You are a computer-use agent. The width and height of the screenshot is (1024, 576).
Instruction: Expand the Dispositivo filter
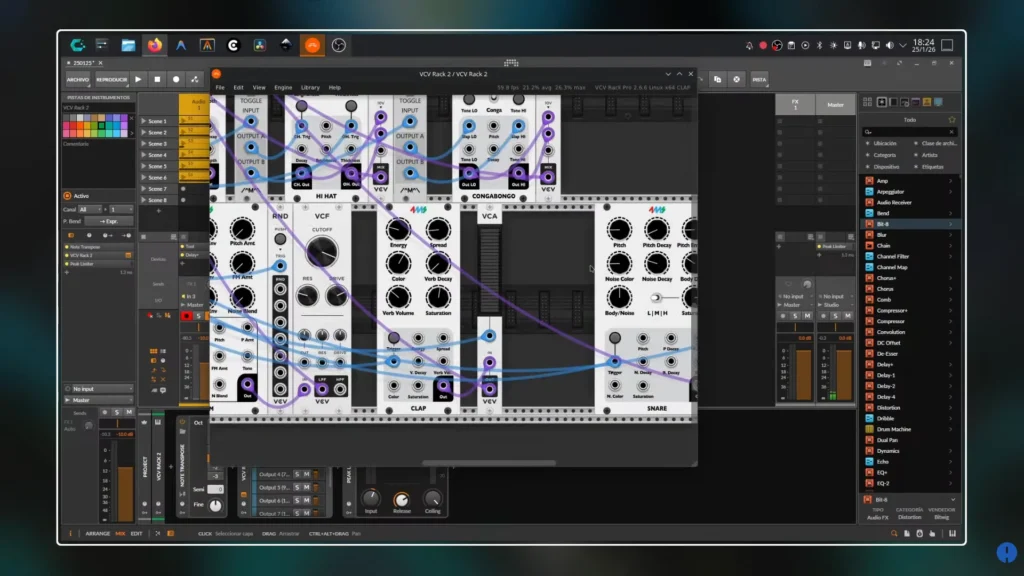886,167
